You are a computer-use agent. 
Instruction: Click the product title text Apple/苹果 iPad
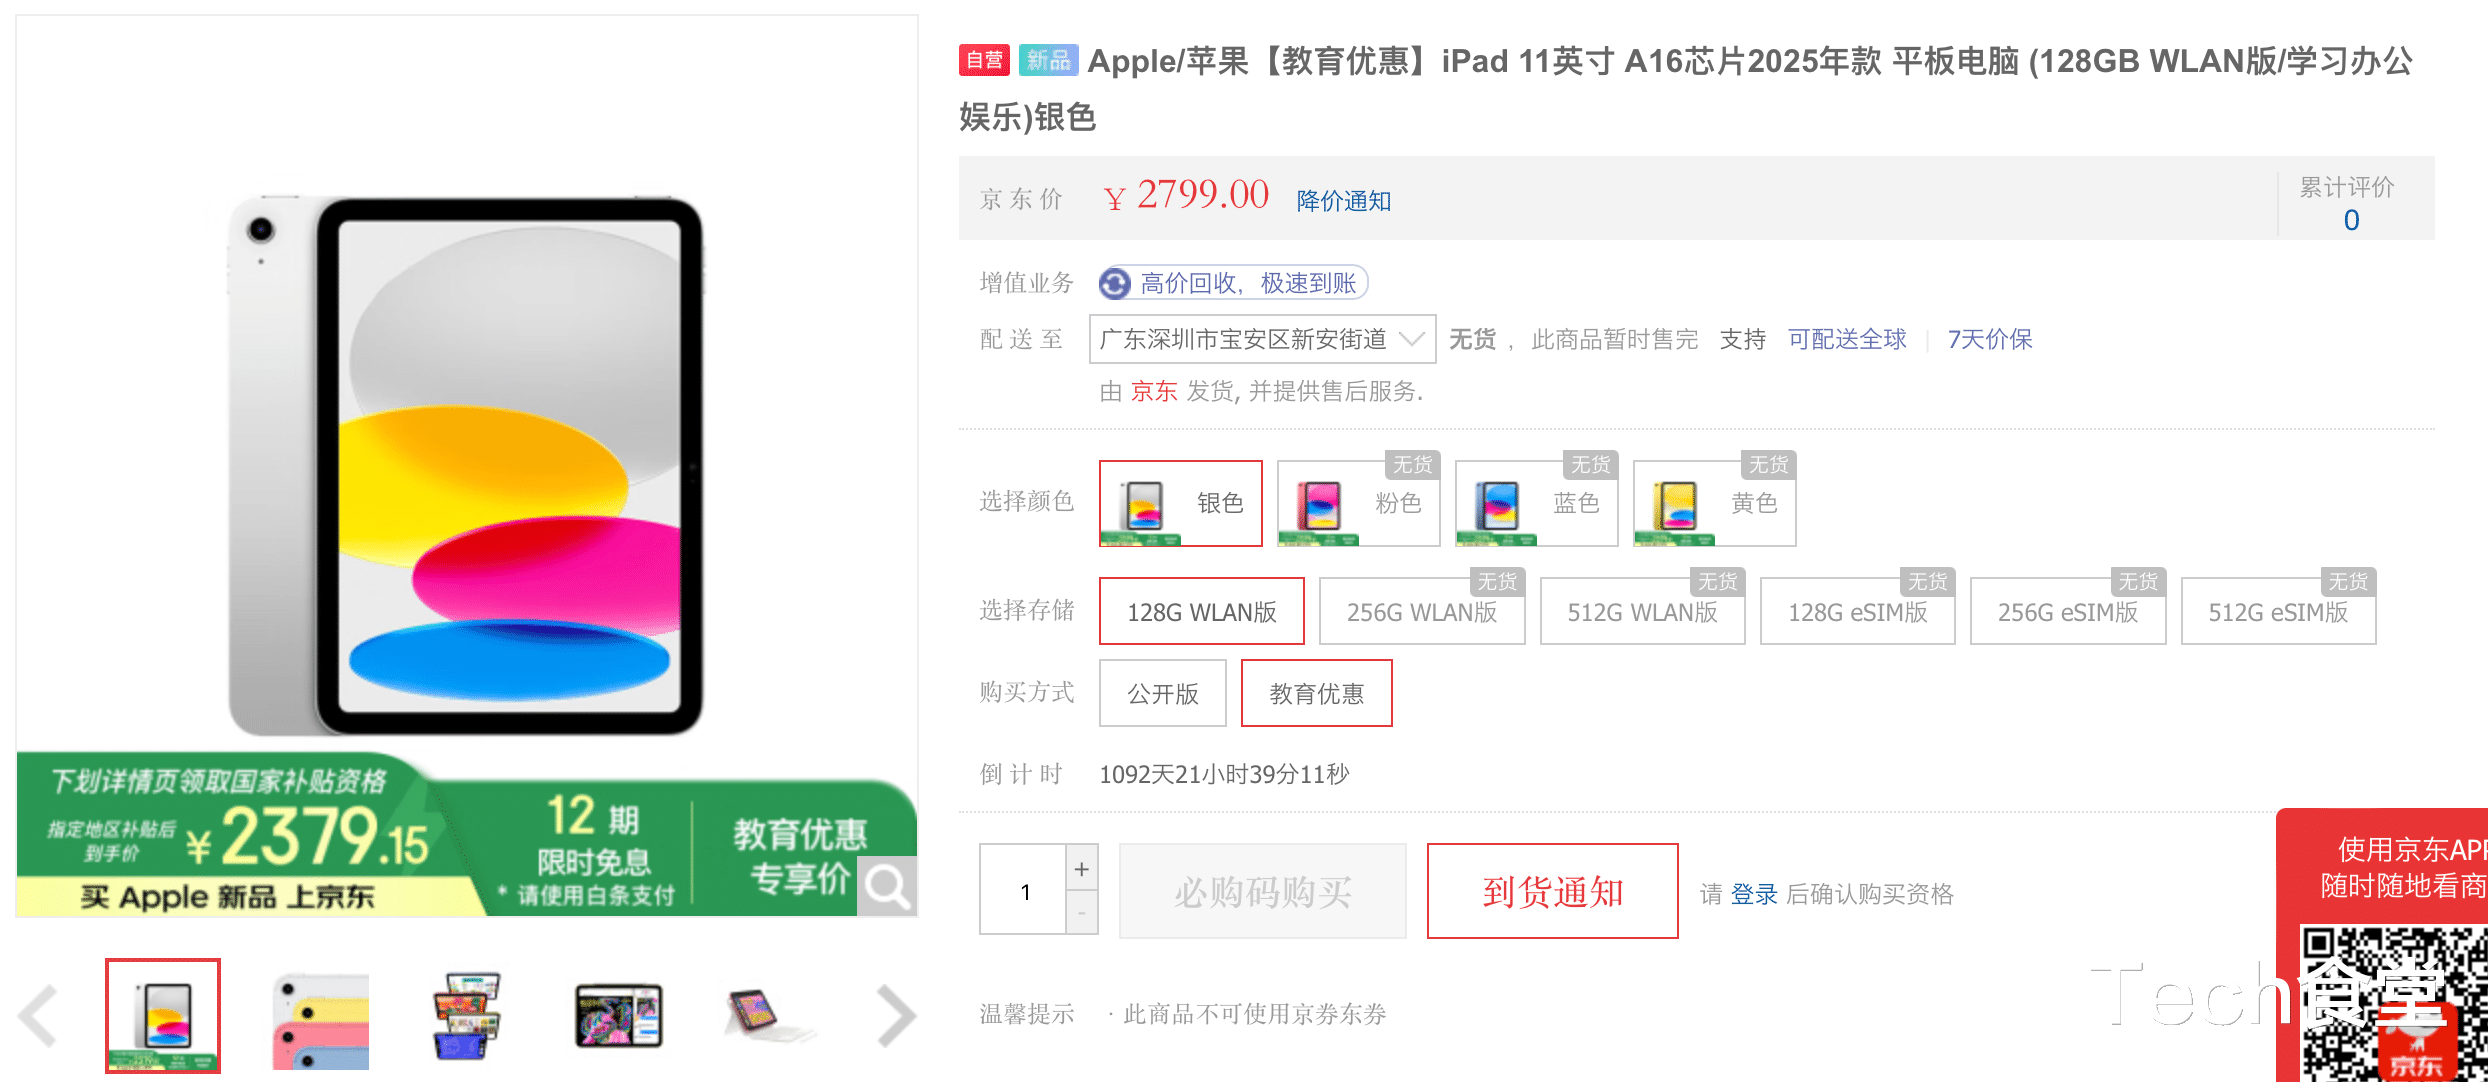click(1686, 89)
